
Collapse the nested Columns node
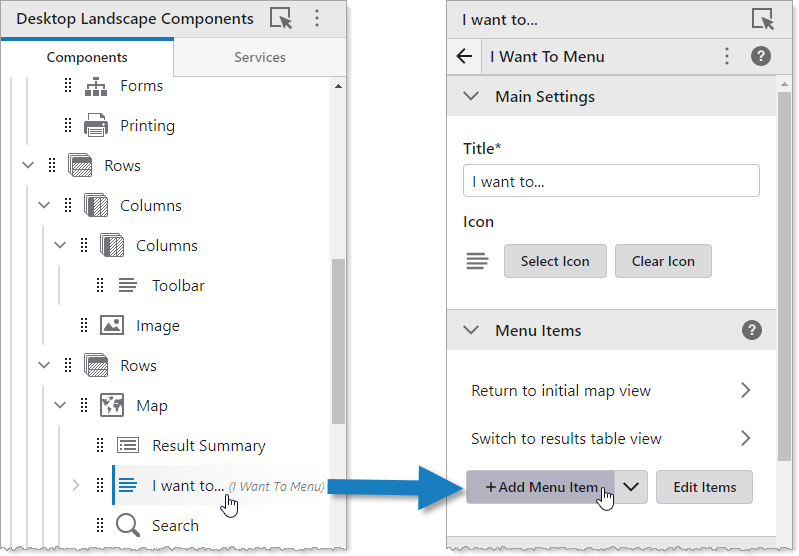60,245
